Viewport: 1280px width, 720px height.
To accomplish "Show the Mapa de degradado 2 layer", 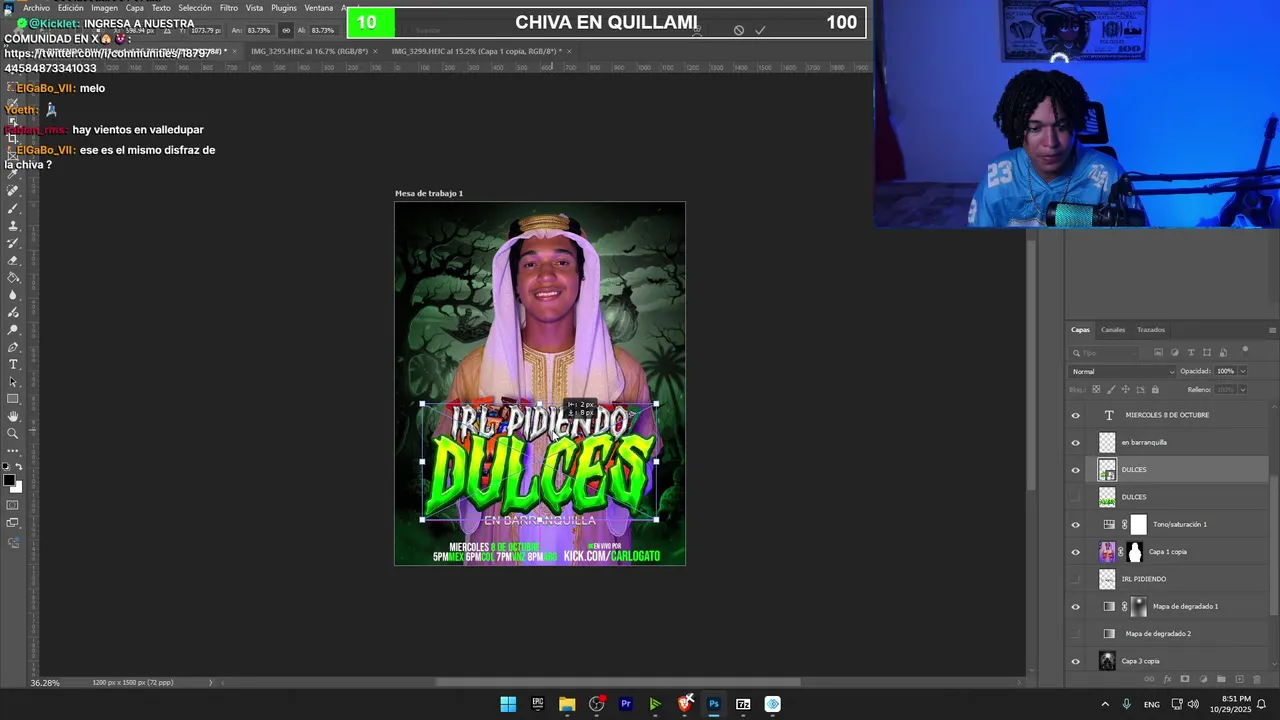I will point(1076,633).
